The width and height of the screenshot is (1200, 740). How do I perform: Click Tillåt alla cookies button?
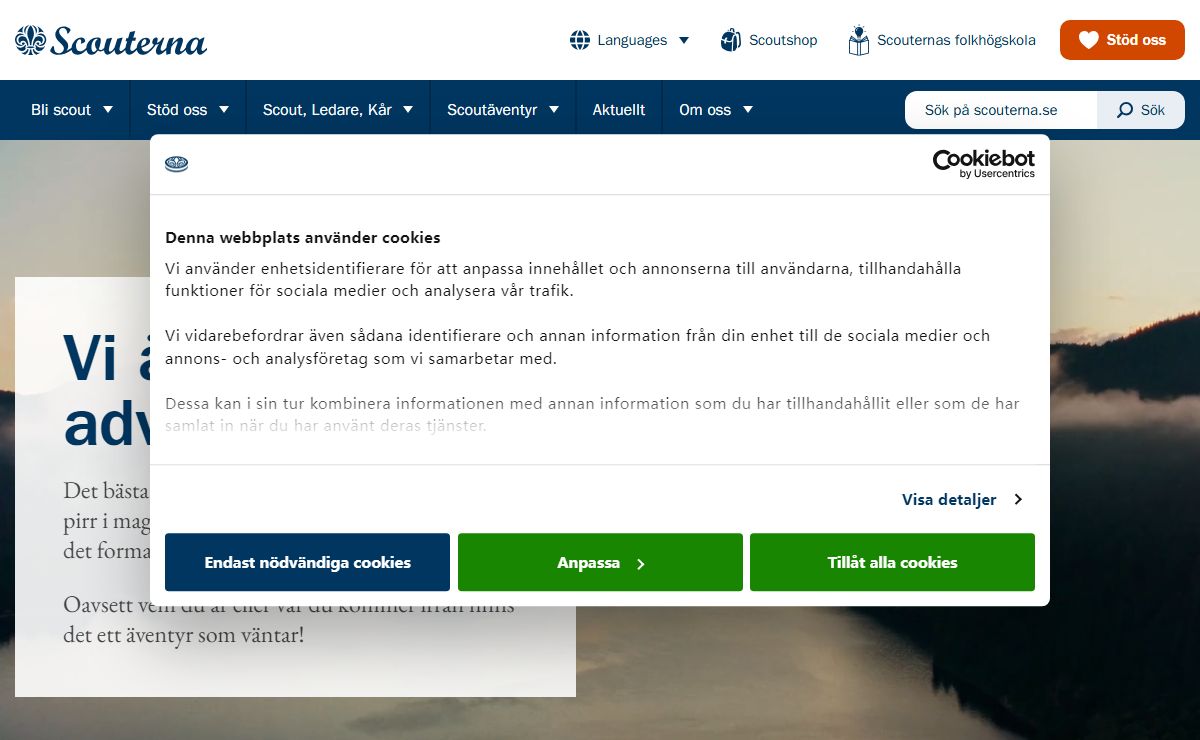892,562
